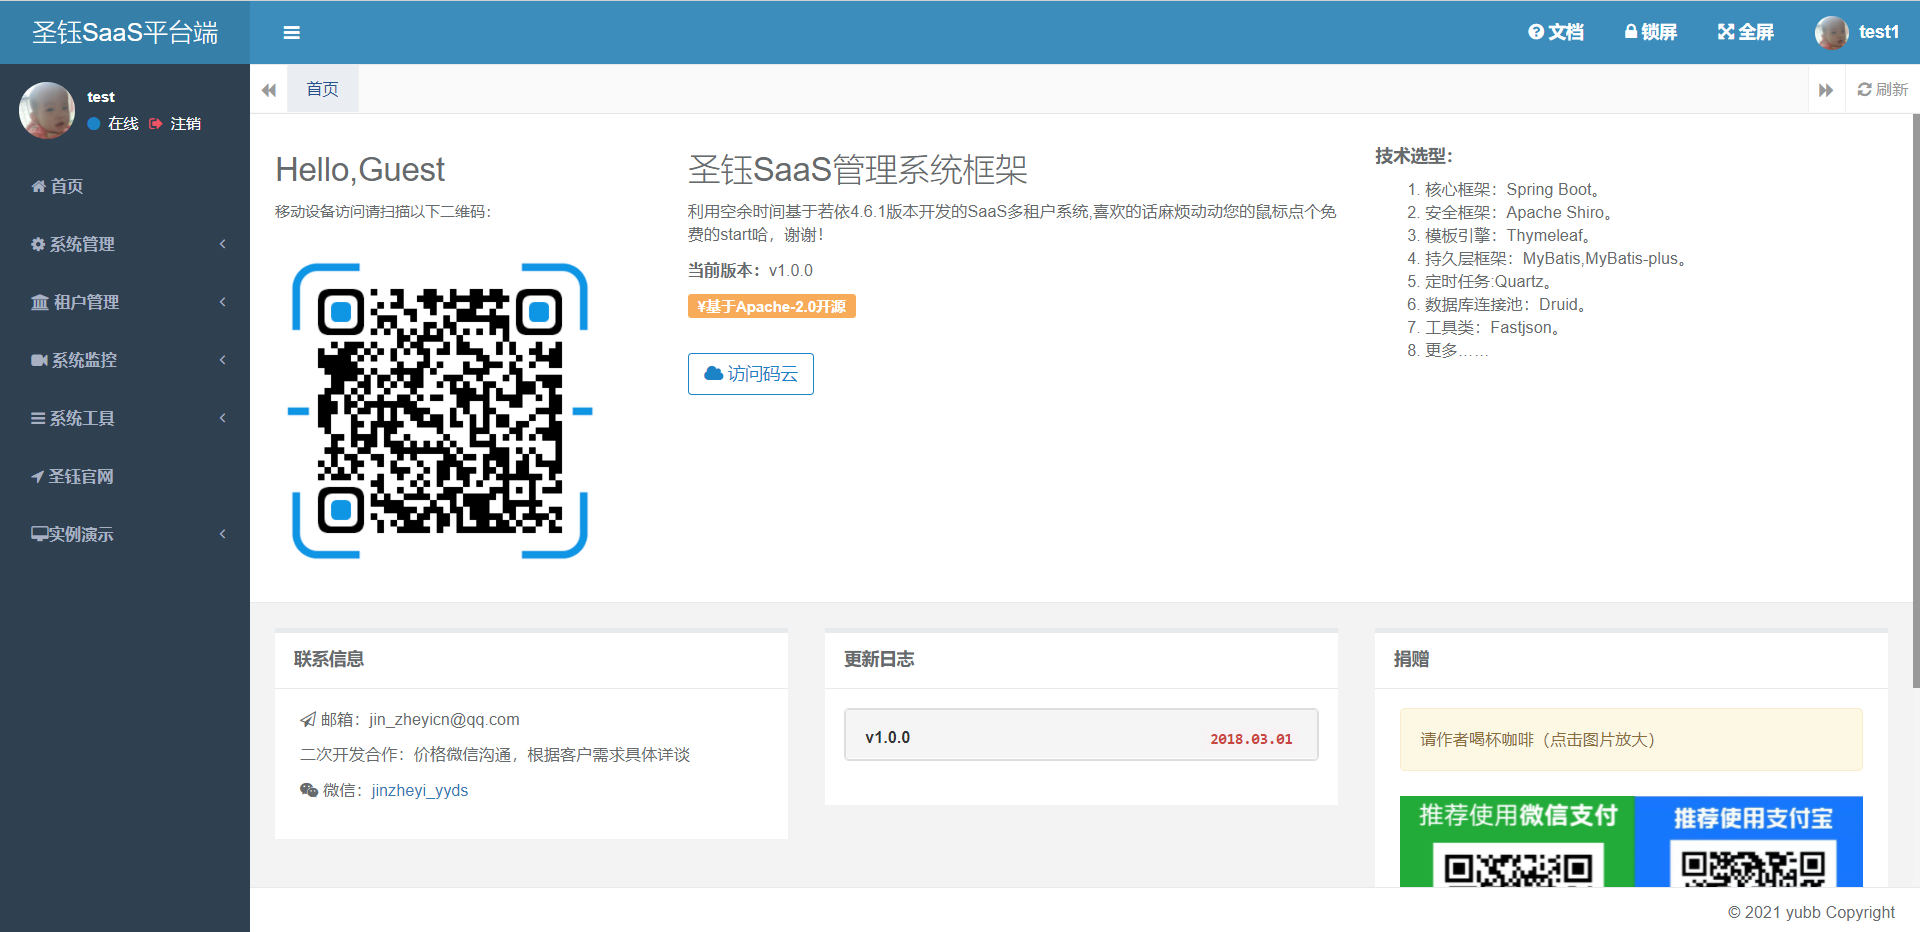This screenshot has width=1920, height=932.
Task: Click the page vertical scrollbar
Action: pyautogui.click(x=1915, y=400)
